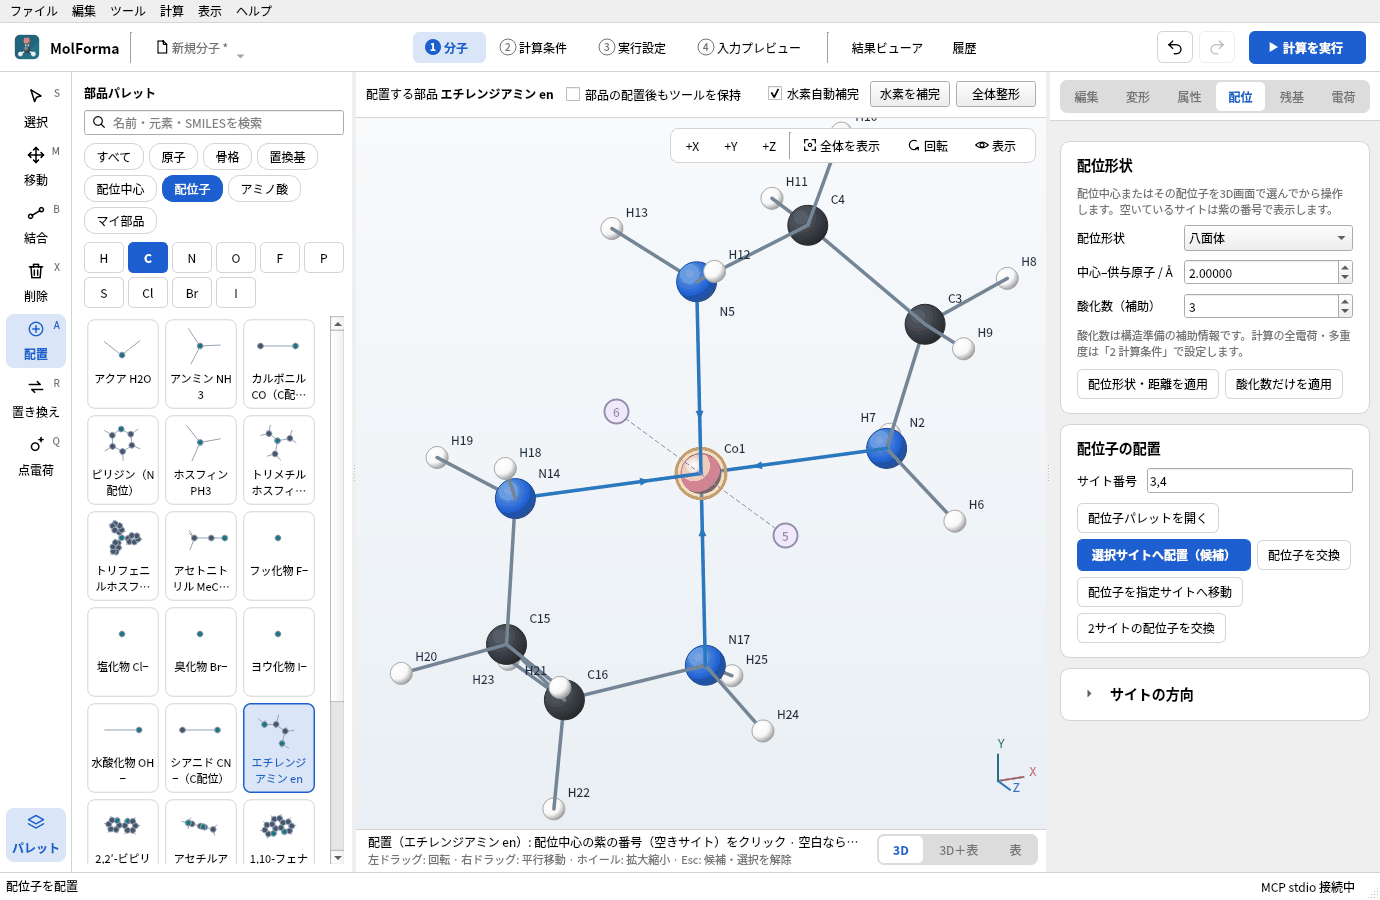Click the 全体整形 button

coord(995,94)
